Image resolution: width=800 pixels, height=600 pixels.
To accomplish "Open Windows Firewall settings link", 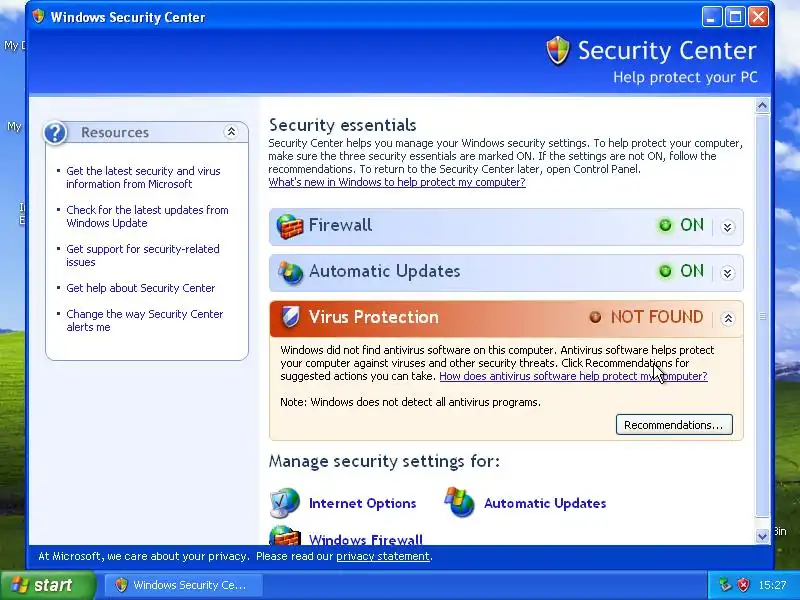I will pyautogui.click(x=366, y=539).
